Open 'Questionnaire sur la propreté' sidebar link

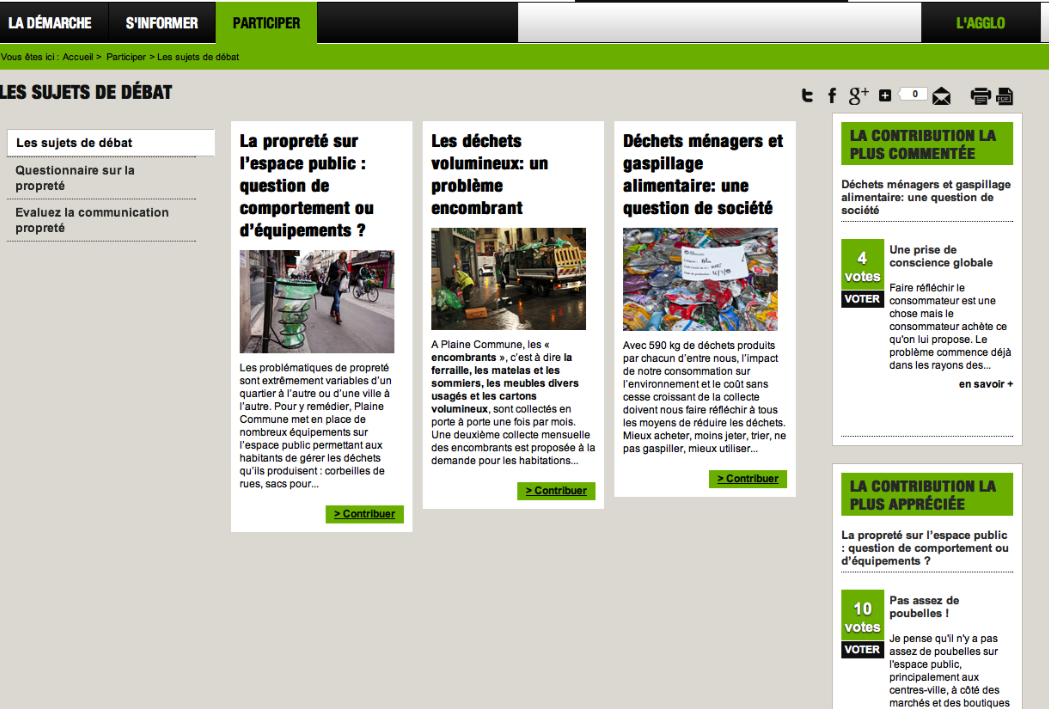pos(75,178)
